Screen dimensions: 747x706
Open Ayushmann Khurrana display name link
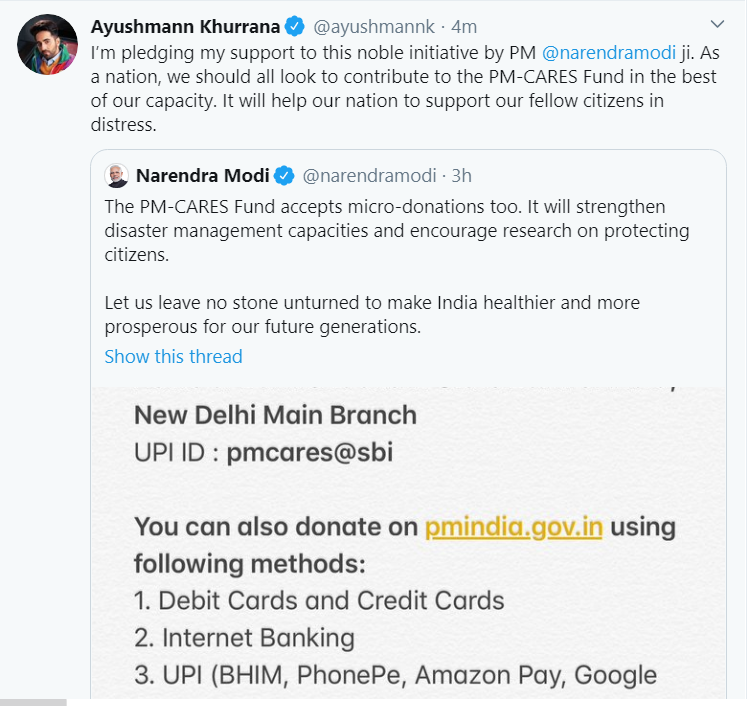(x=185, y=26)
